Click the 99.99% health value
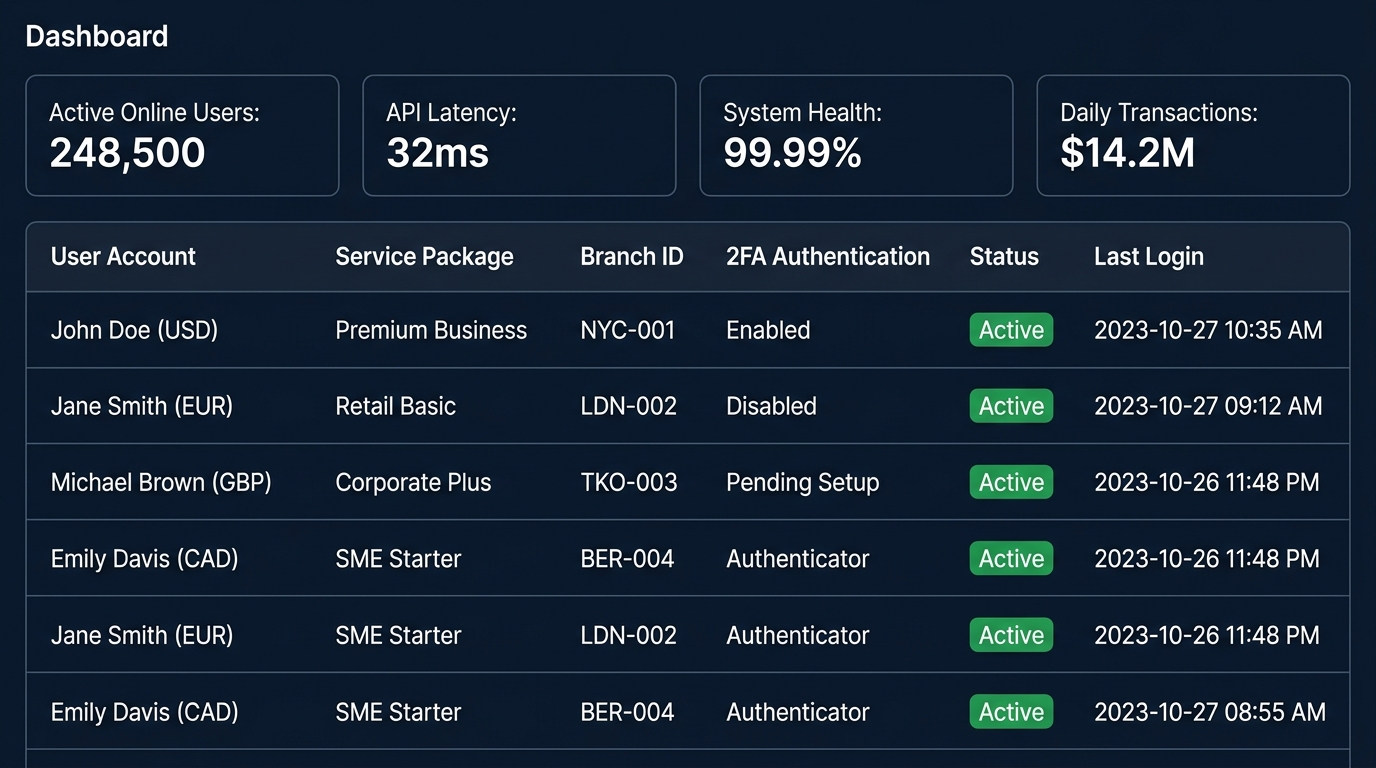Screen dimensions: 1376x768 point(792,153)
